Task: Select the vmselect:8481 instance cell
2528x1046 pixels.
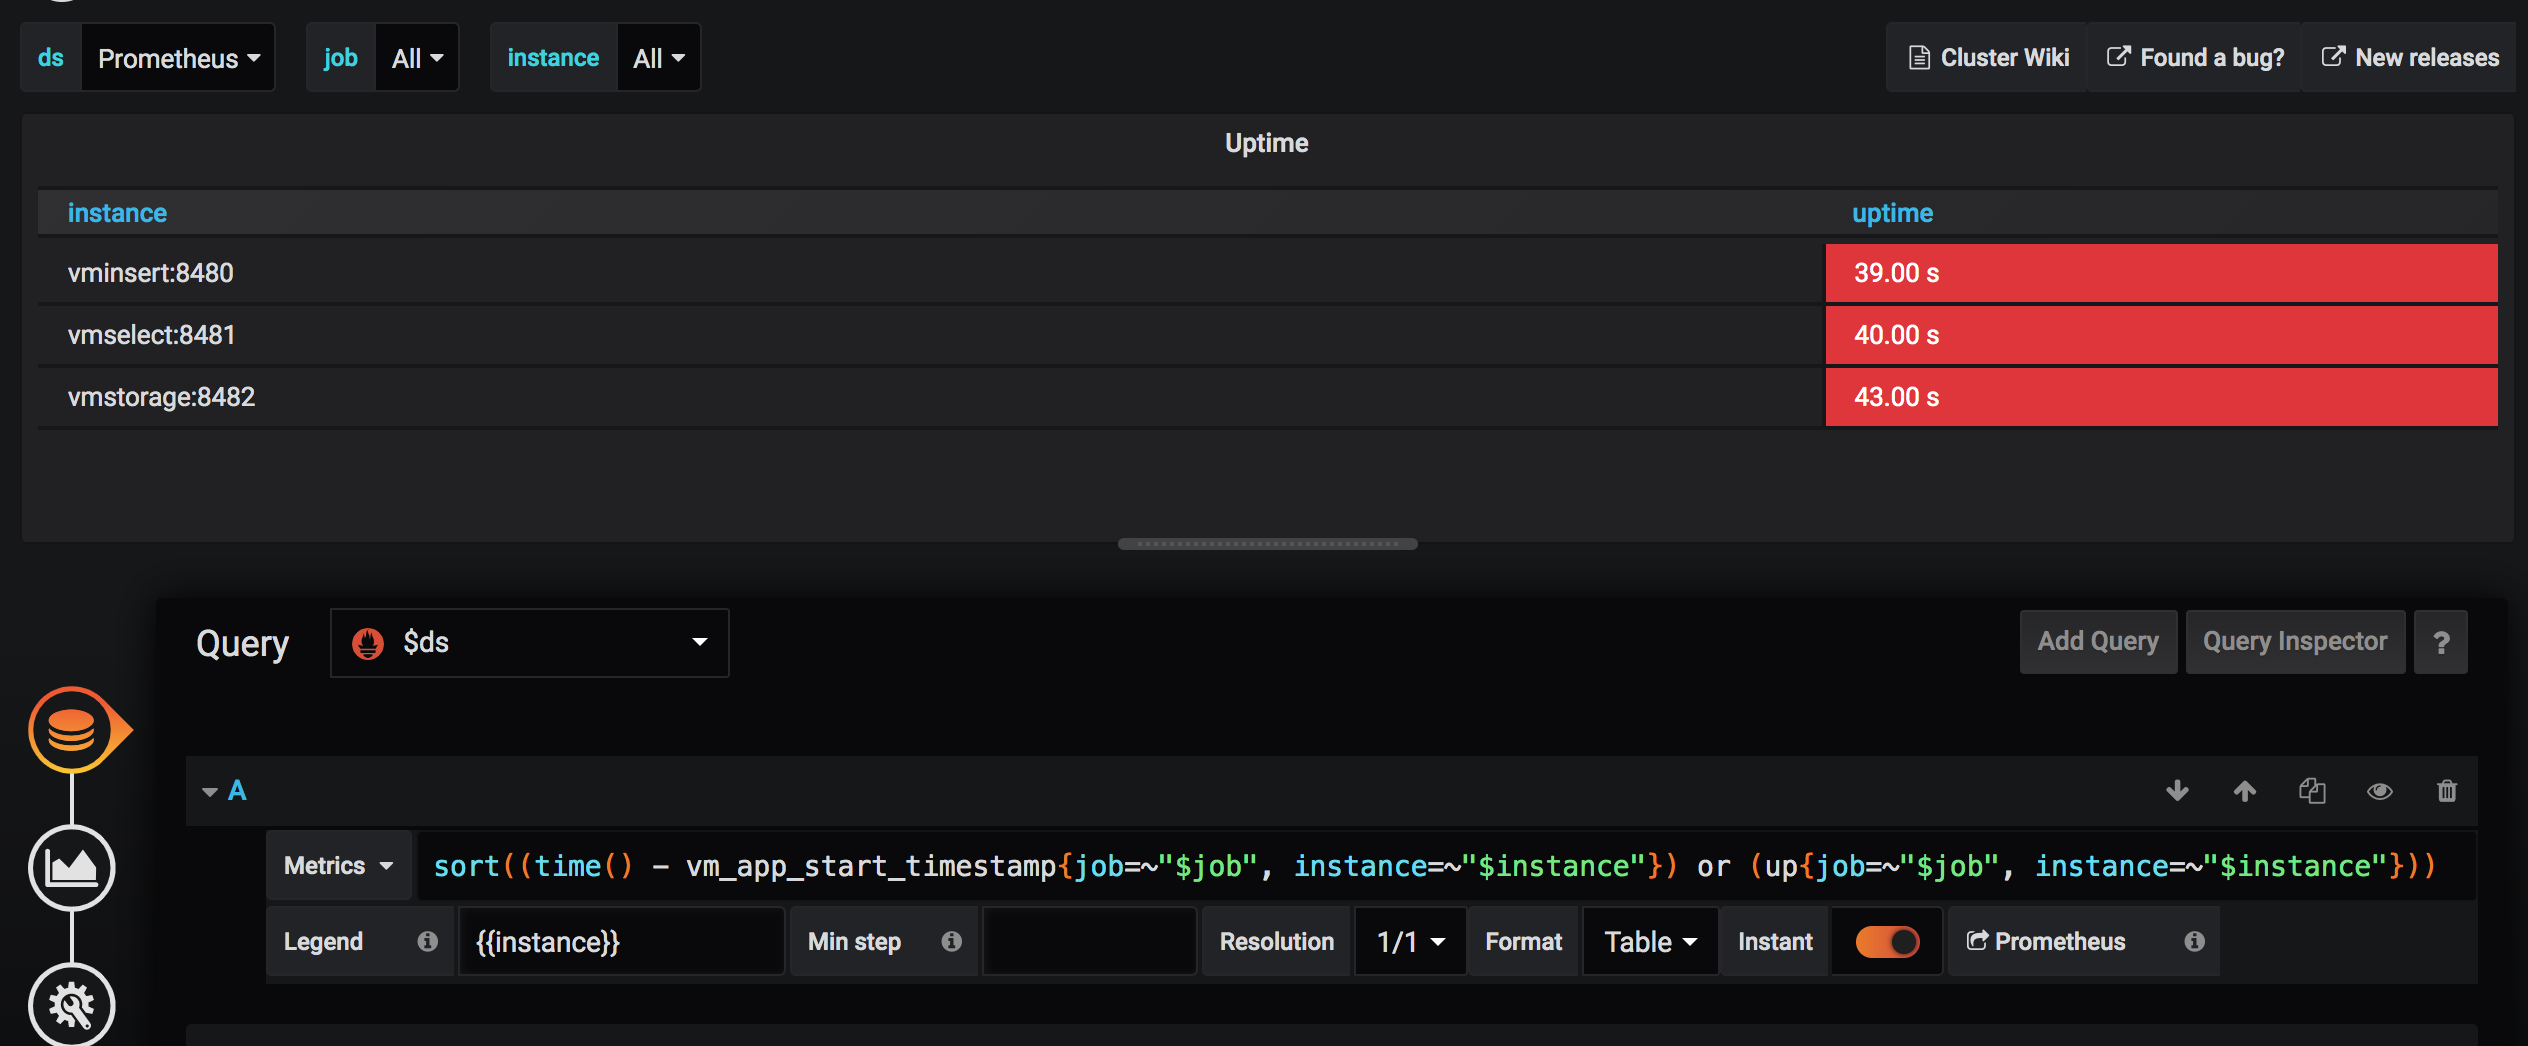Action: click(931, 335)
